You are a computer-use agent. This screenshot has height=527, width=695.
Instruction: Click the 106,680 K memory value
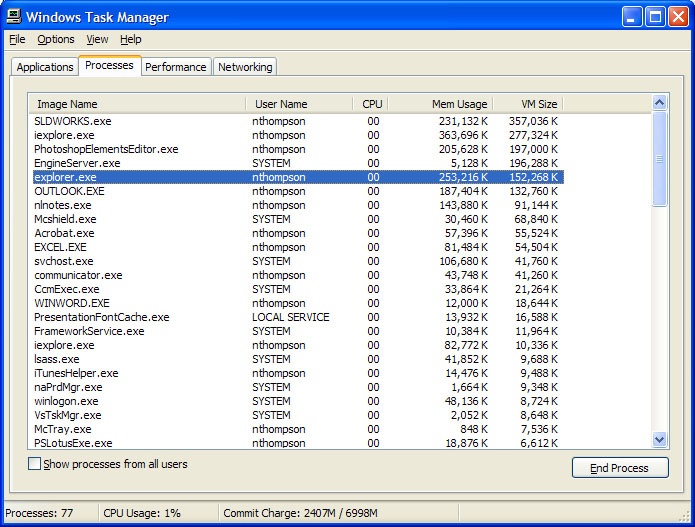coord(464,261)
